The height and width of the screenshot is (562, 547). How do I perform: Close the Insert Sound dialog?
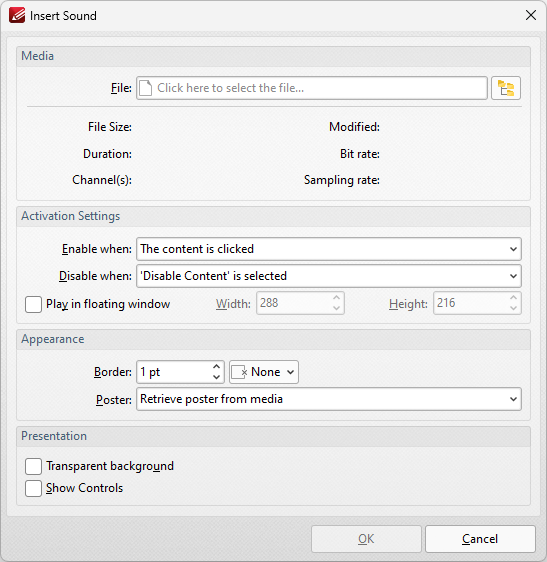(531, 15)
